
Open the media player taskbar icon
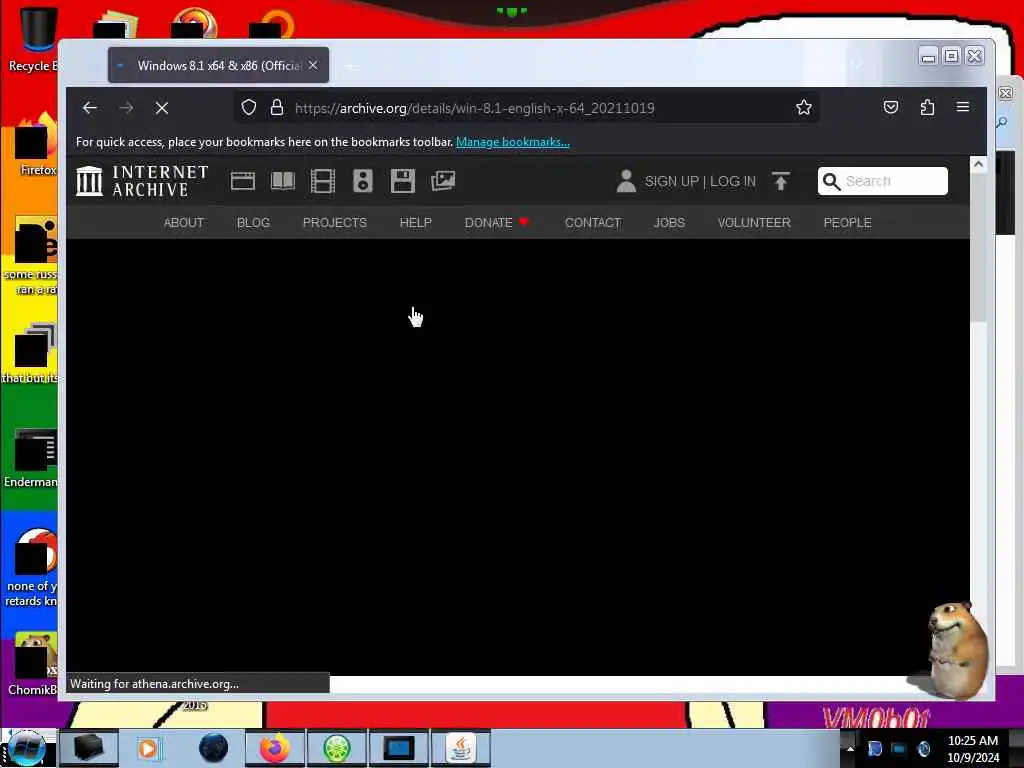click(x=150, y=748)
